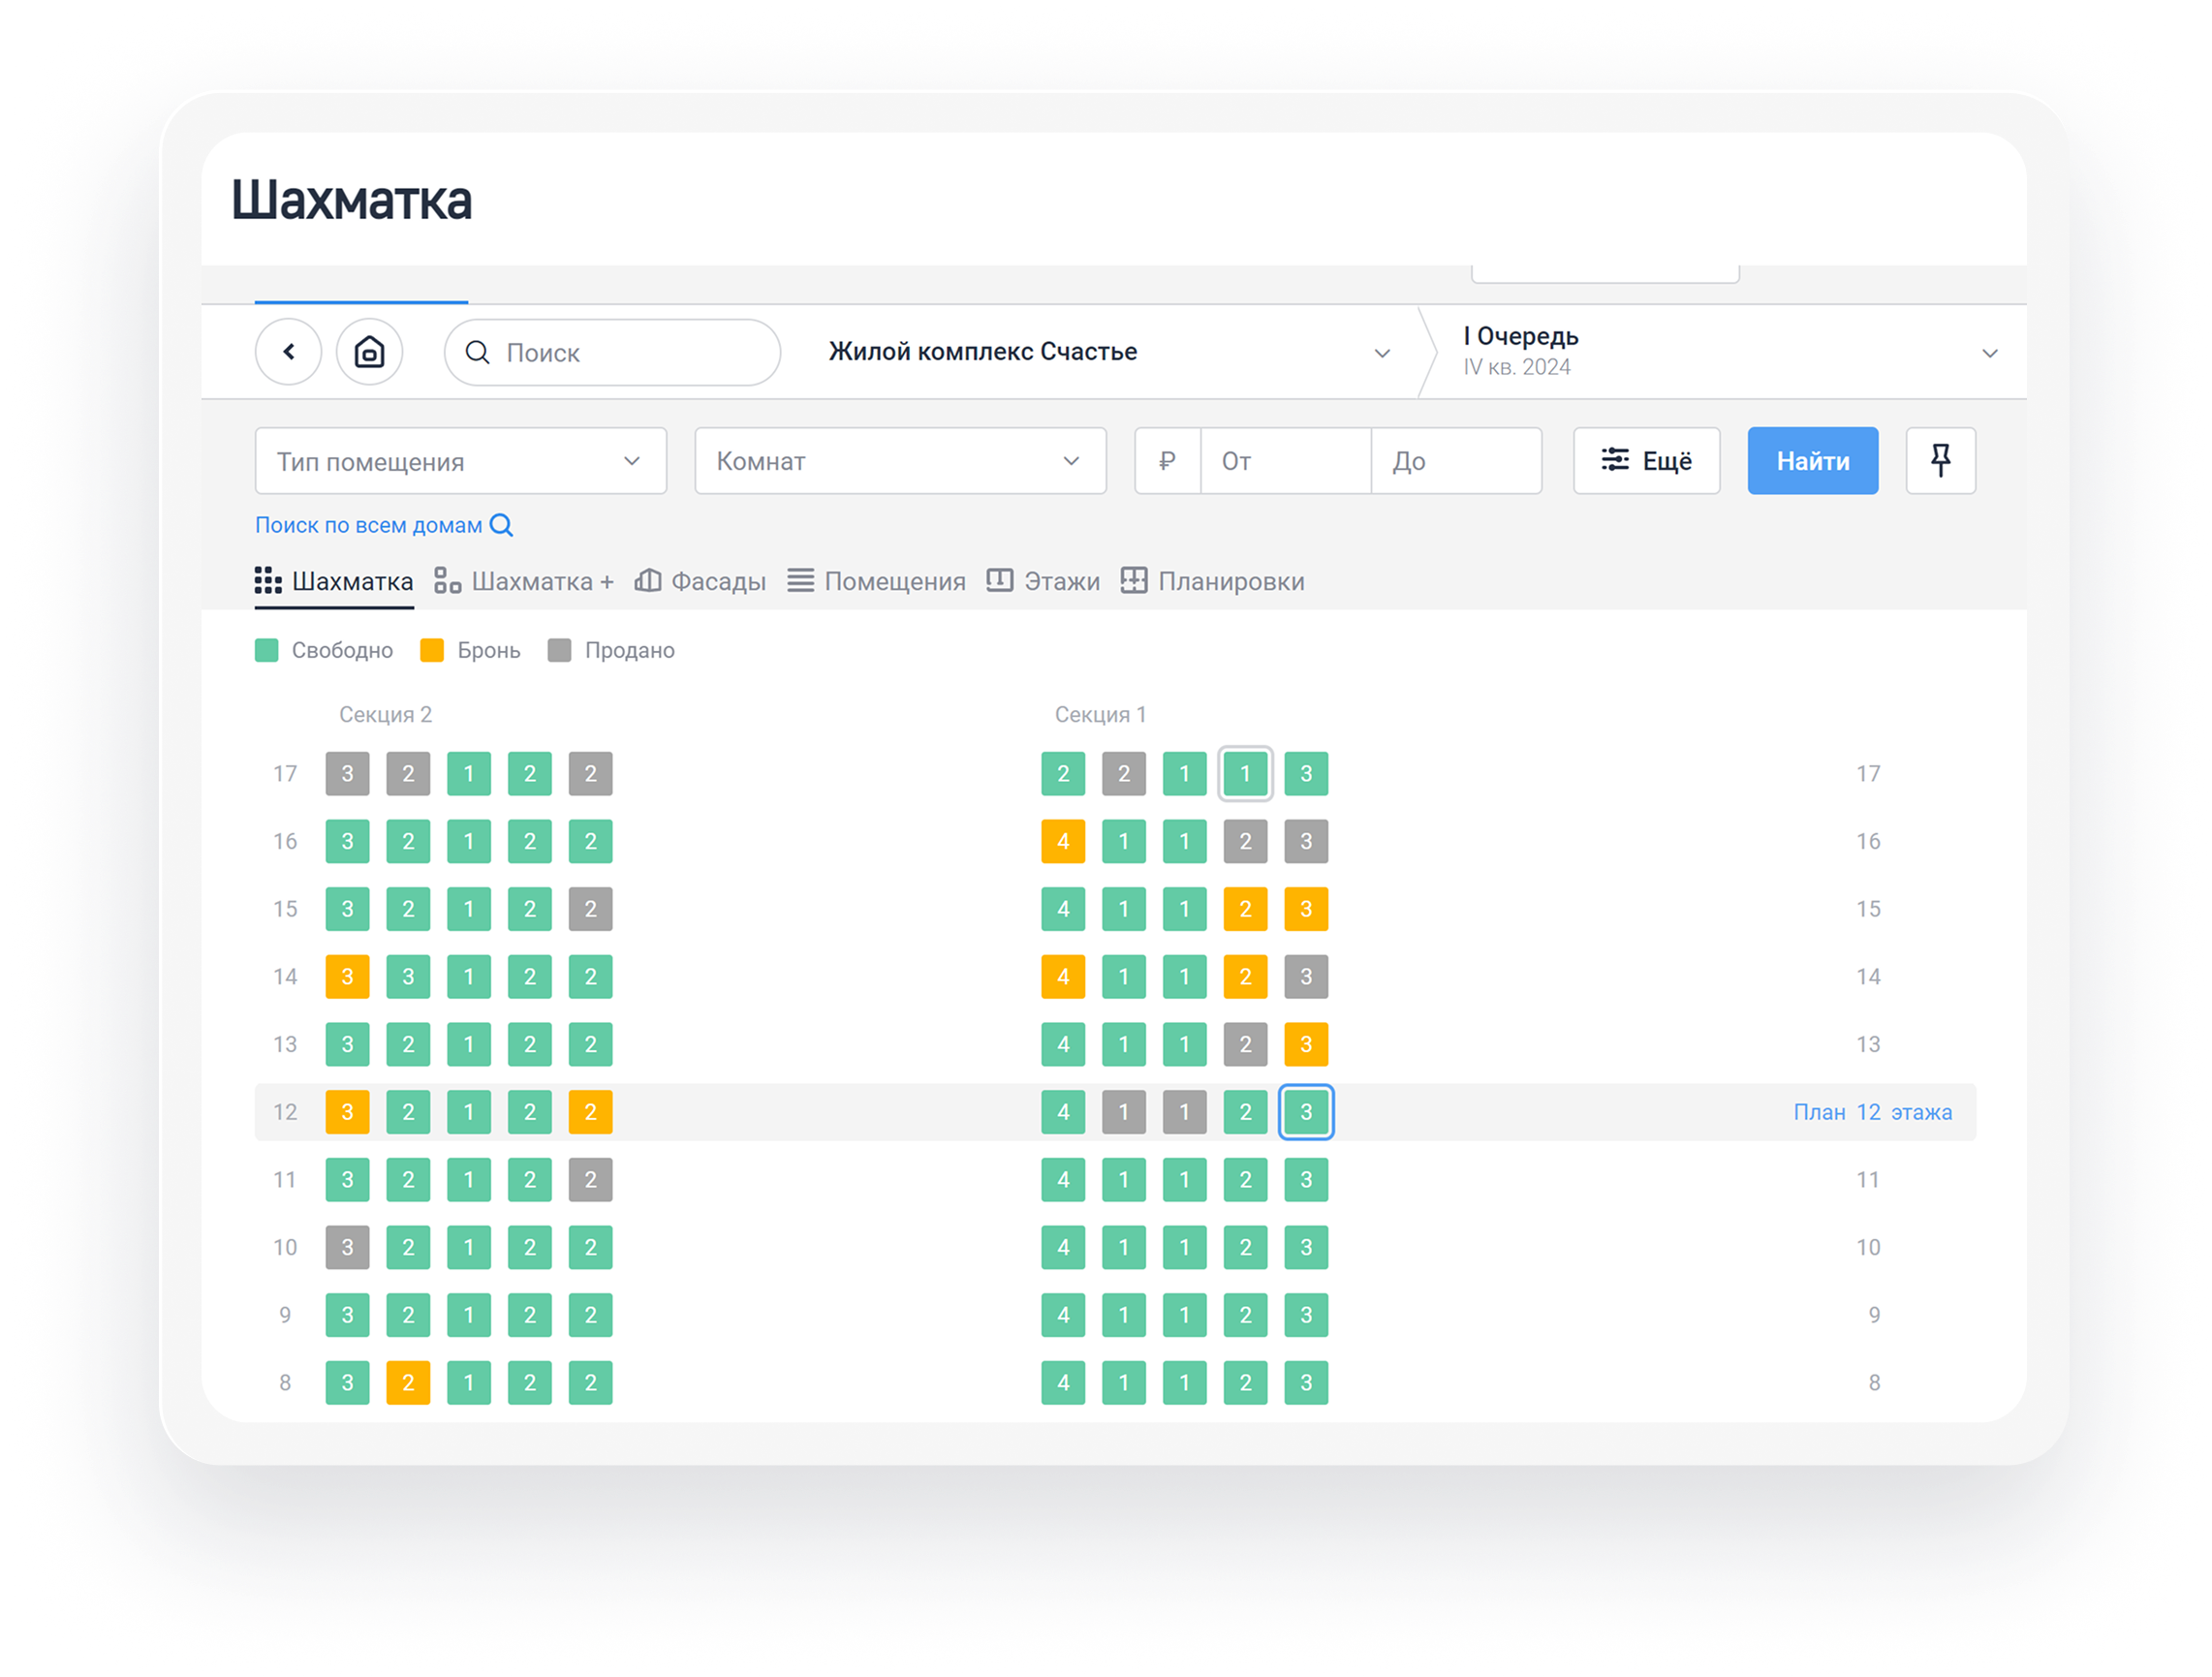Click the ruble currency icon

tap(1167, 461)
